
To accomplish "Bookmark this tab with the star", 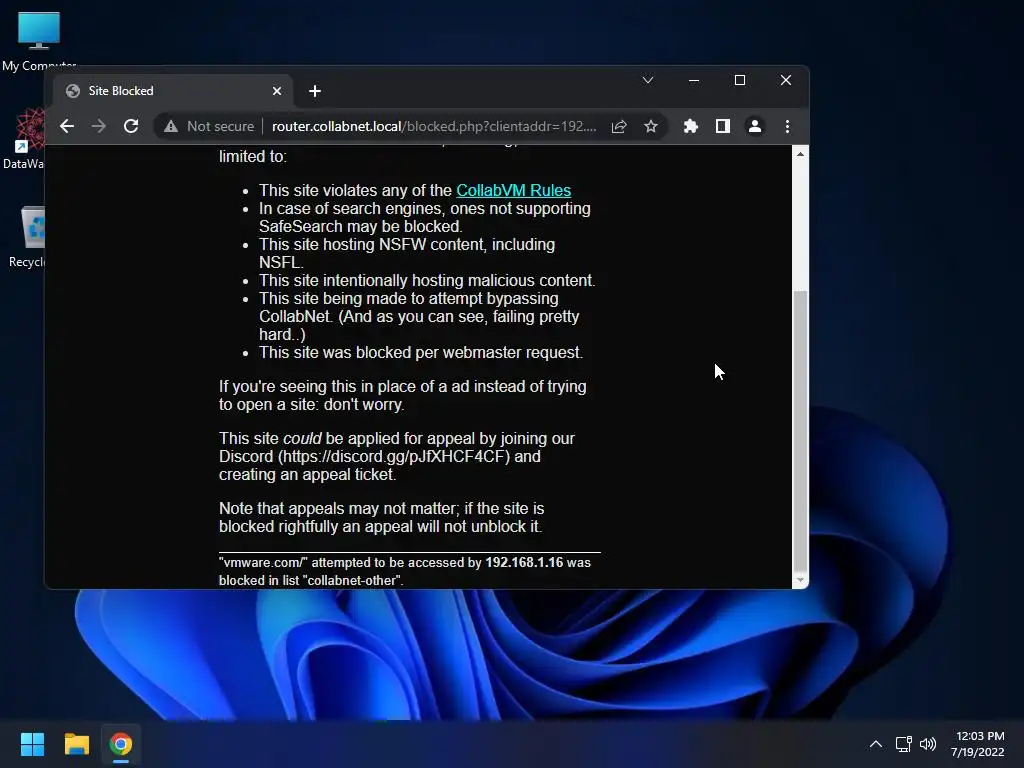I will 650,126.
